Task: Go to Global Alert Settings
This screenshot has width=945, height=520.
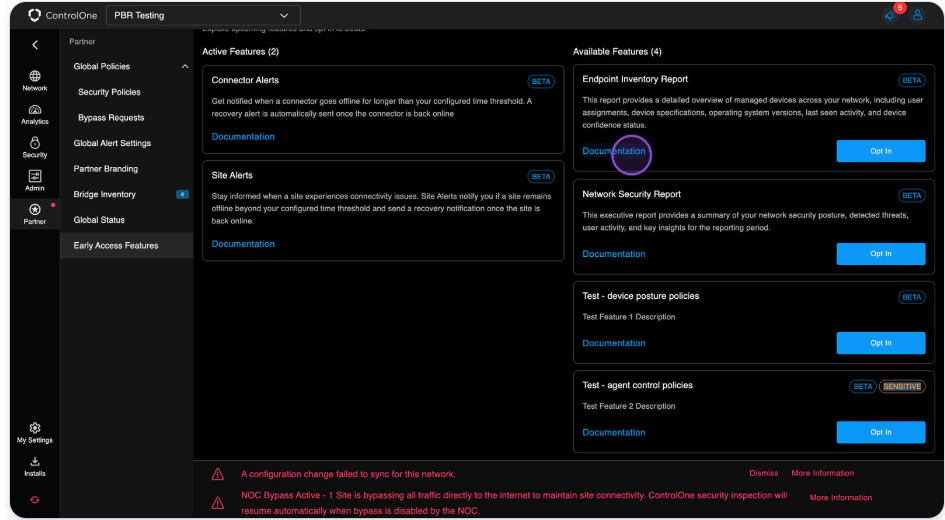Action: (x=112, y=143)
